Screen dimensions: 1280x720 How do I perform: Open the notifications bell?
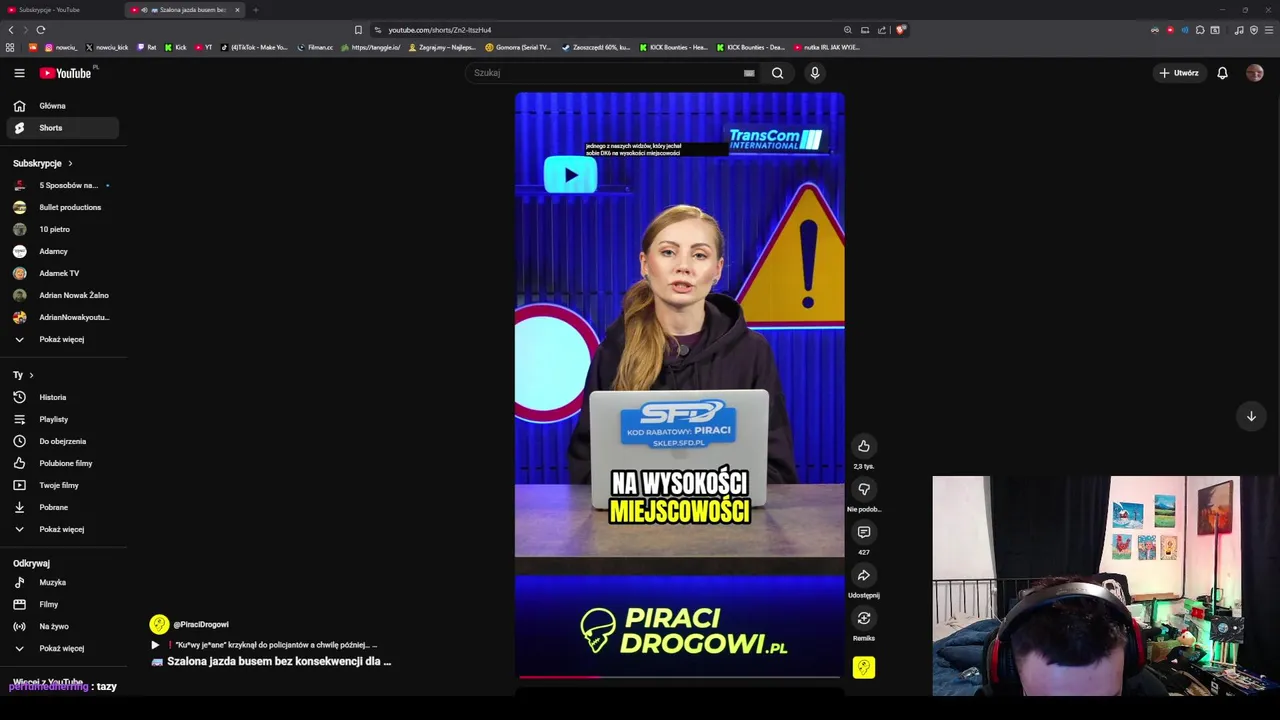click(x=1222, y=73)
